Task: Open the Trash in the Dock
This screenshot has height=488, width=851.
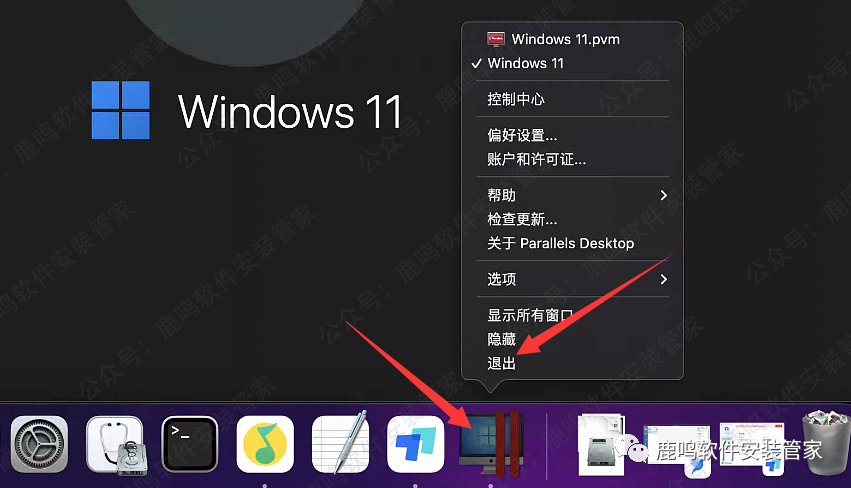Action: click(827, 443)
